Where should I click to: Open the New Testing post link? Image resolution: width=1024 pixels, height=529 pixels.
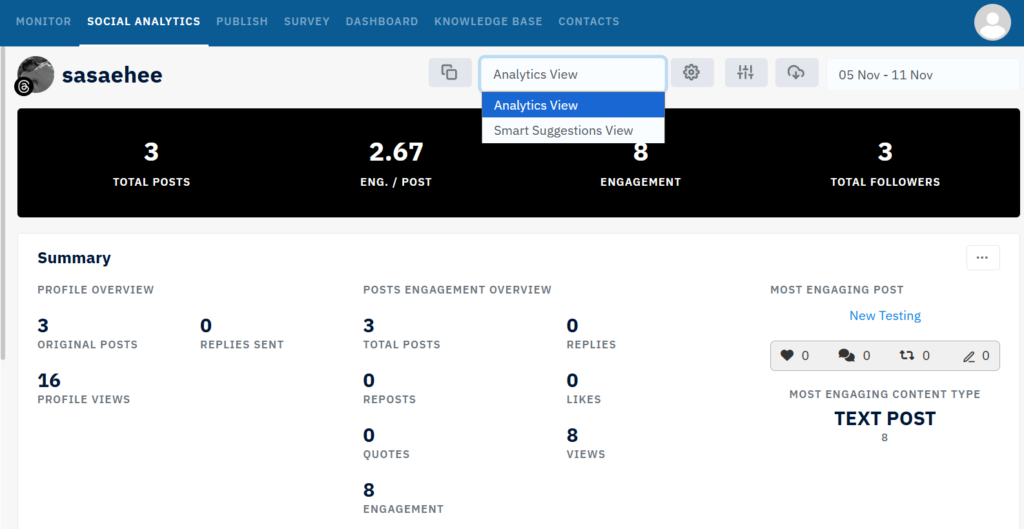coord(884,315)
